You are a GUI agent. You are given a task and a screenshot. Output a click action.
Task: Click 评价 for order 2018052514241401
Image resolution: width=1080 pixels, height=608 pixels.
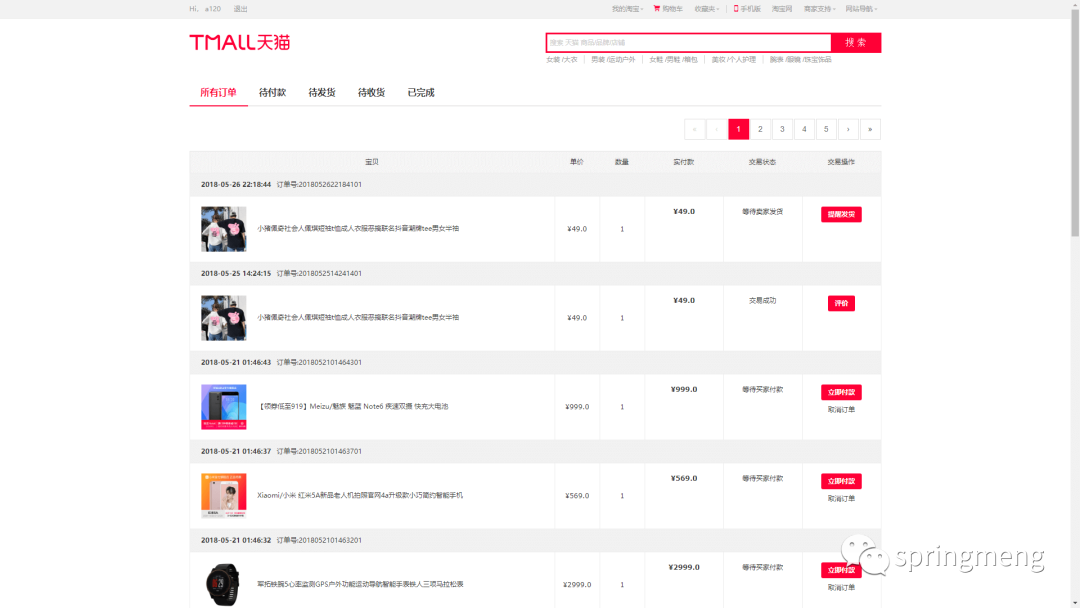[x=841, y=303]
